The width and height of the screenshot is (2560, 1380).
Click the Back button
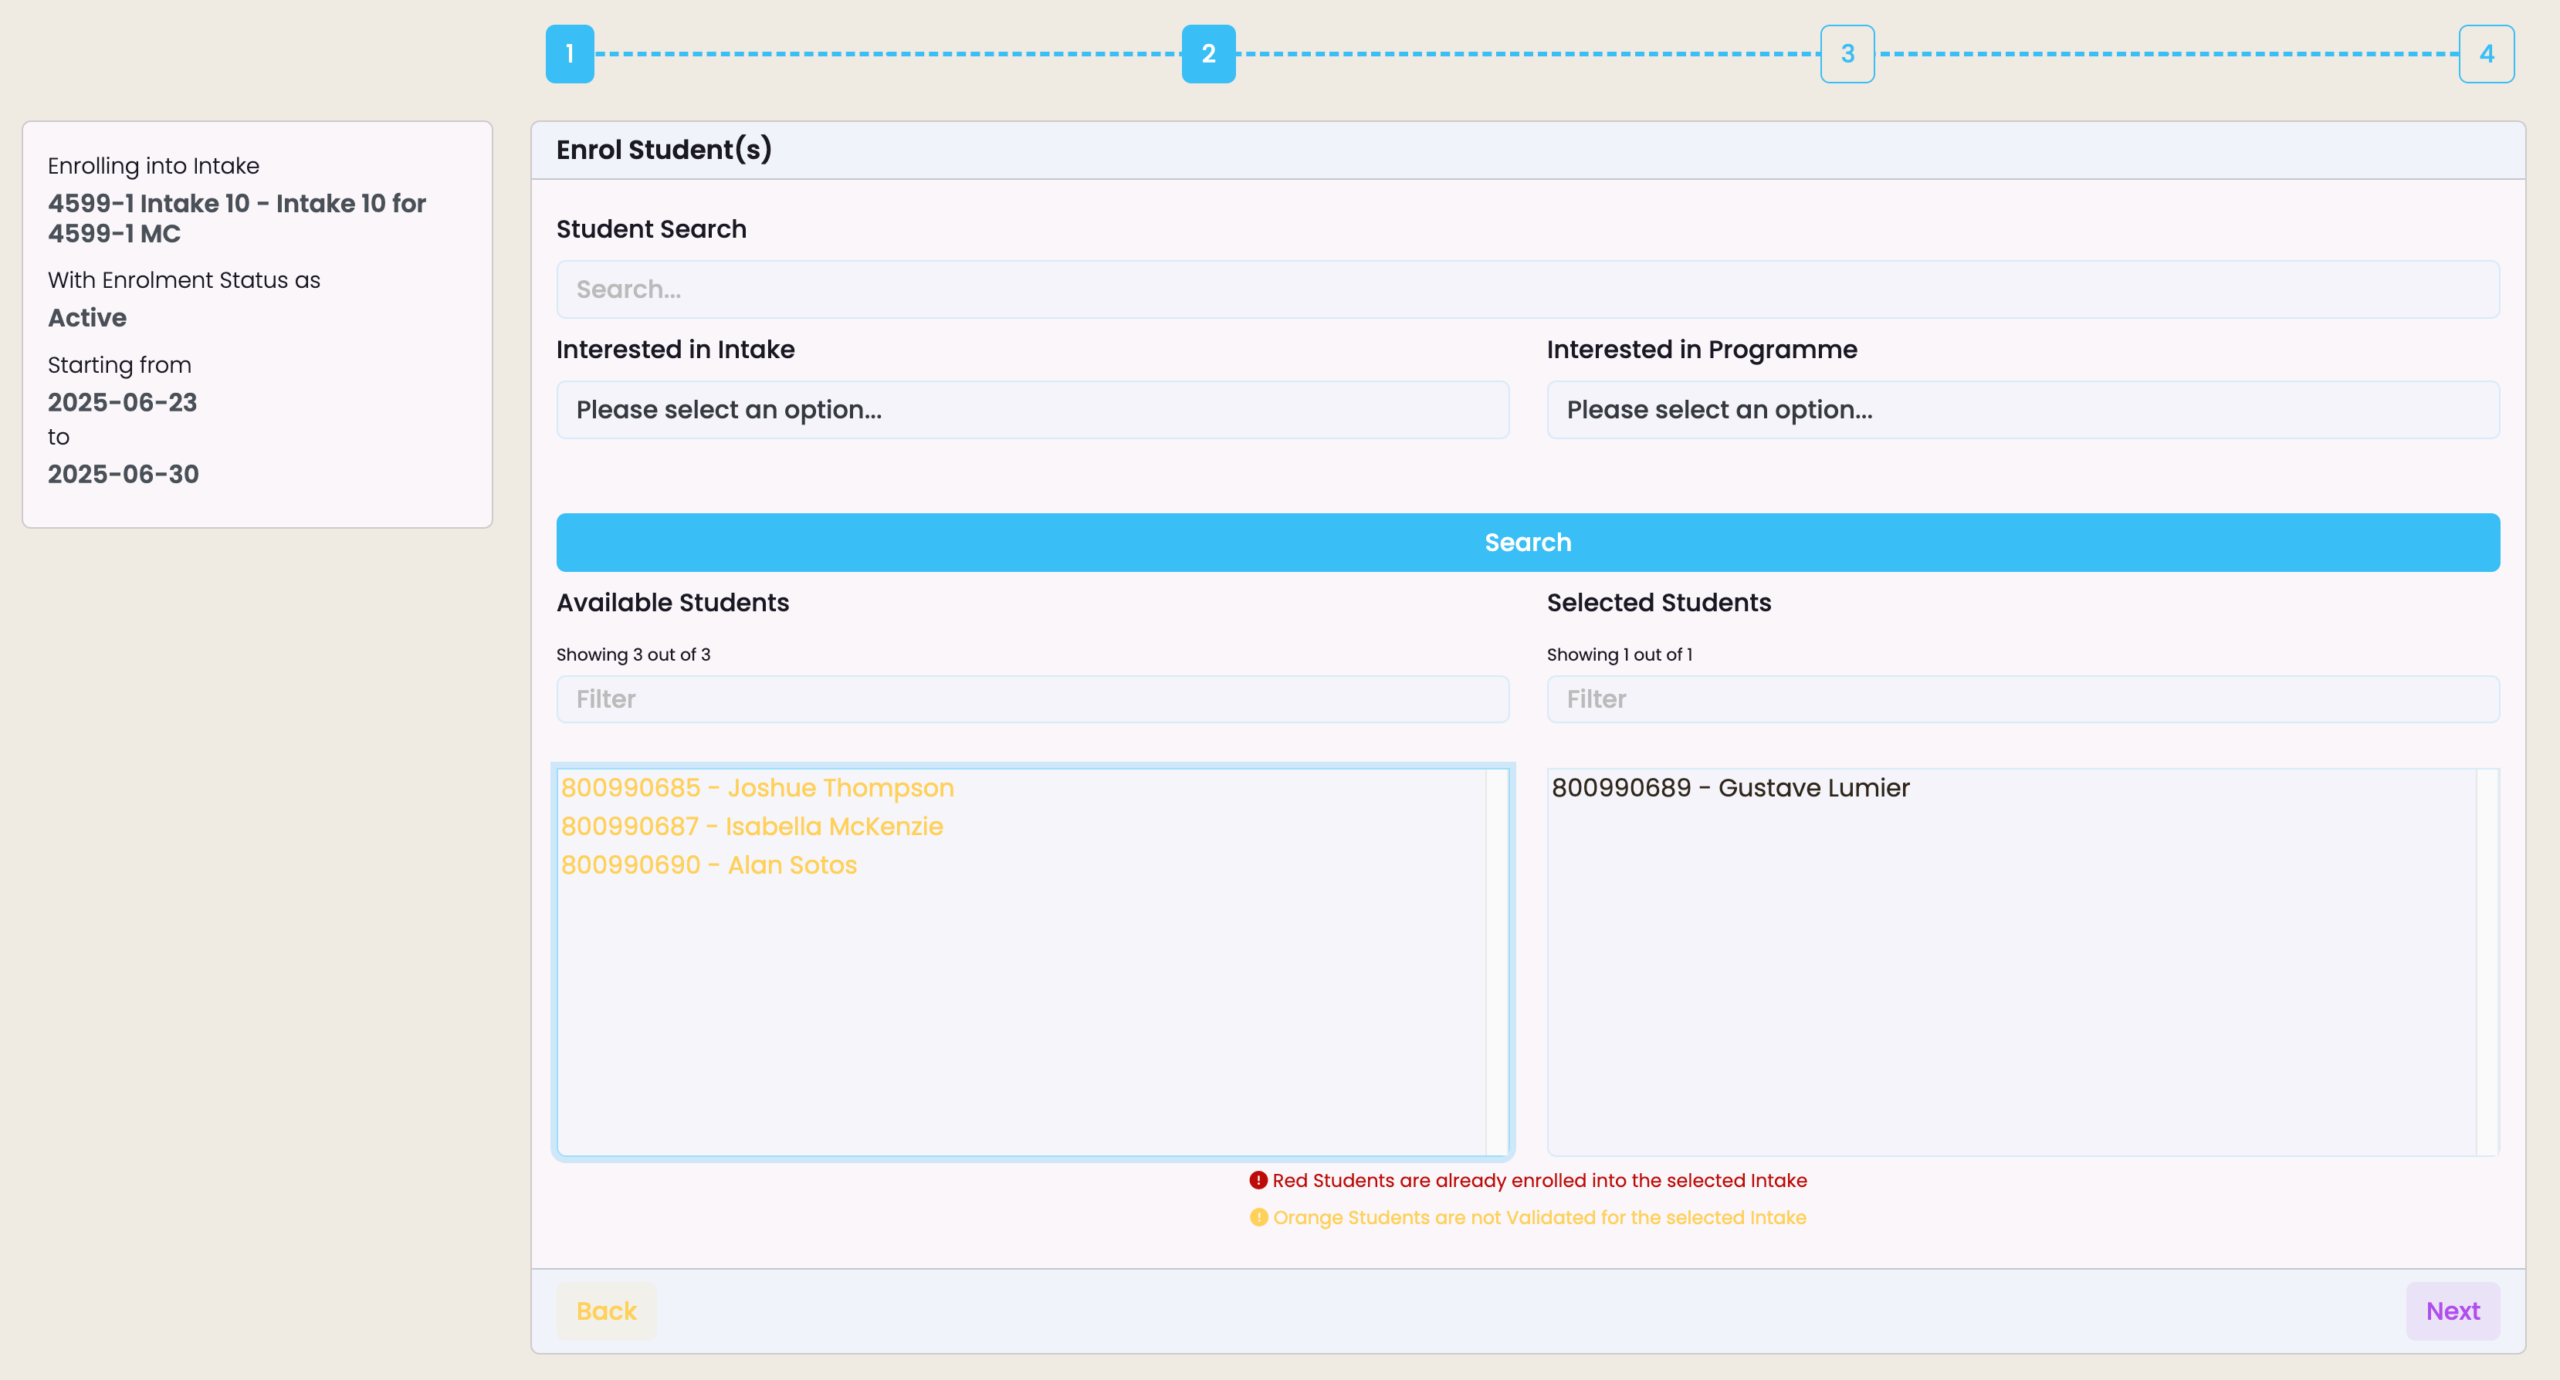click(606, 1311)
